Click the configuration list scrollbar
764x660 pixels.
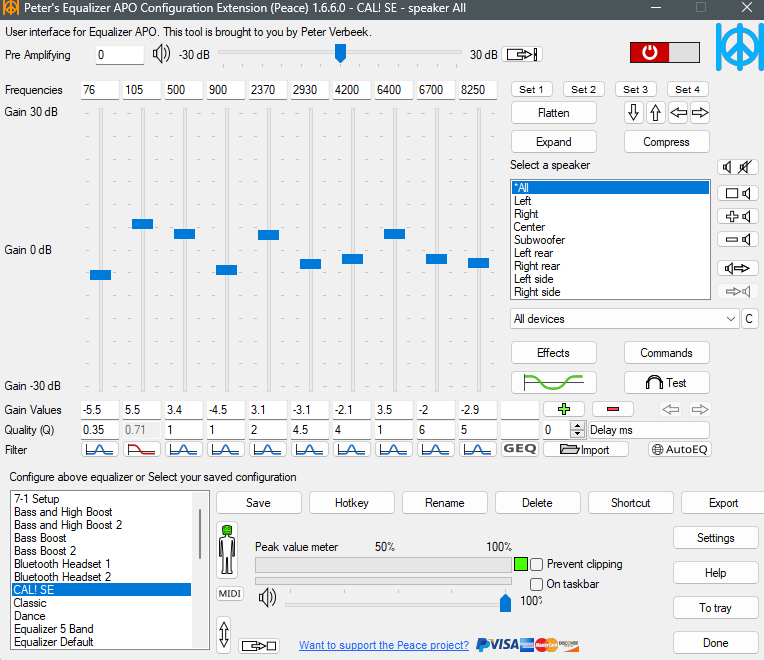(200, 534)
